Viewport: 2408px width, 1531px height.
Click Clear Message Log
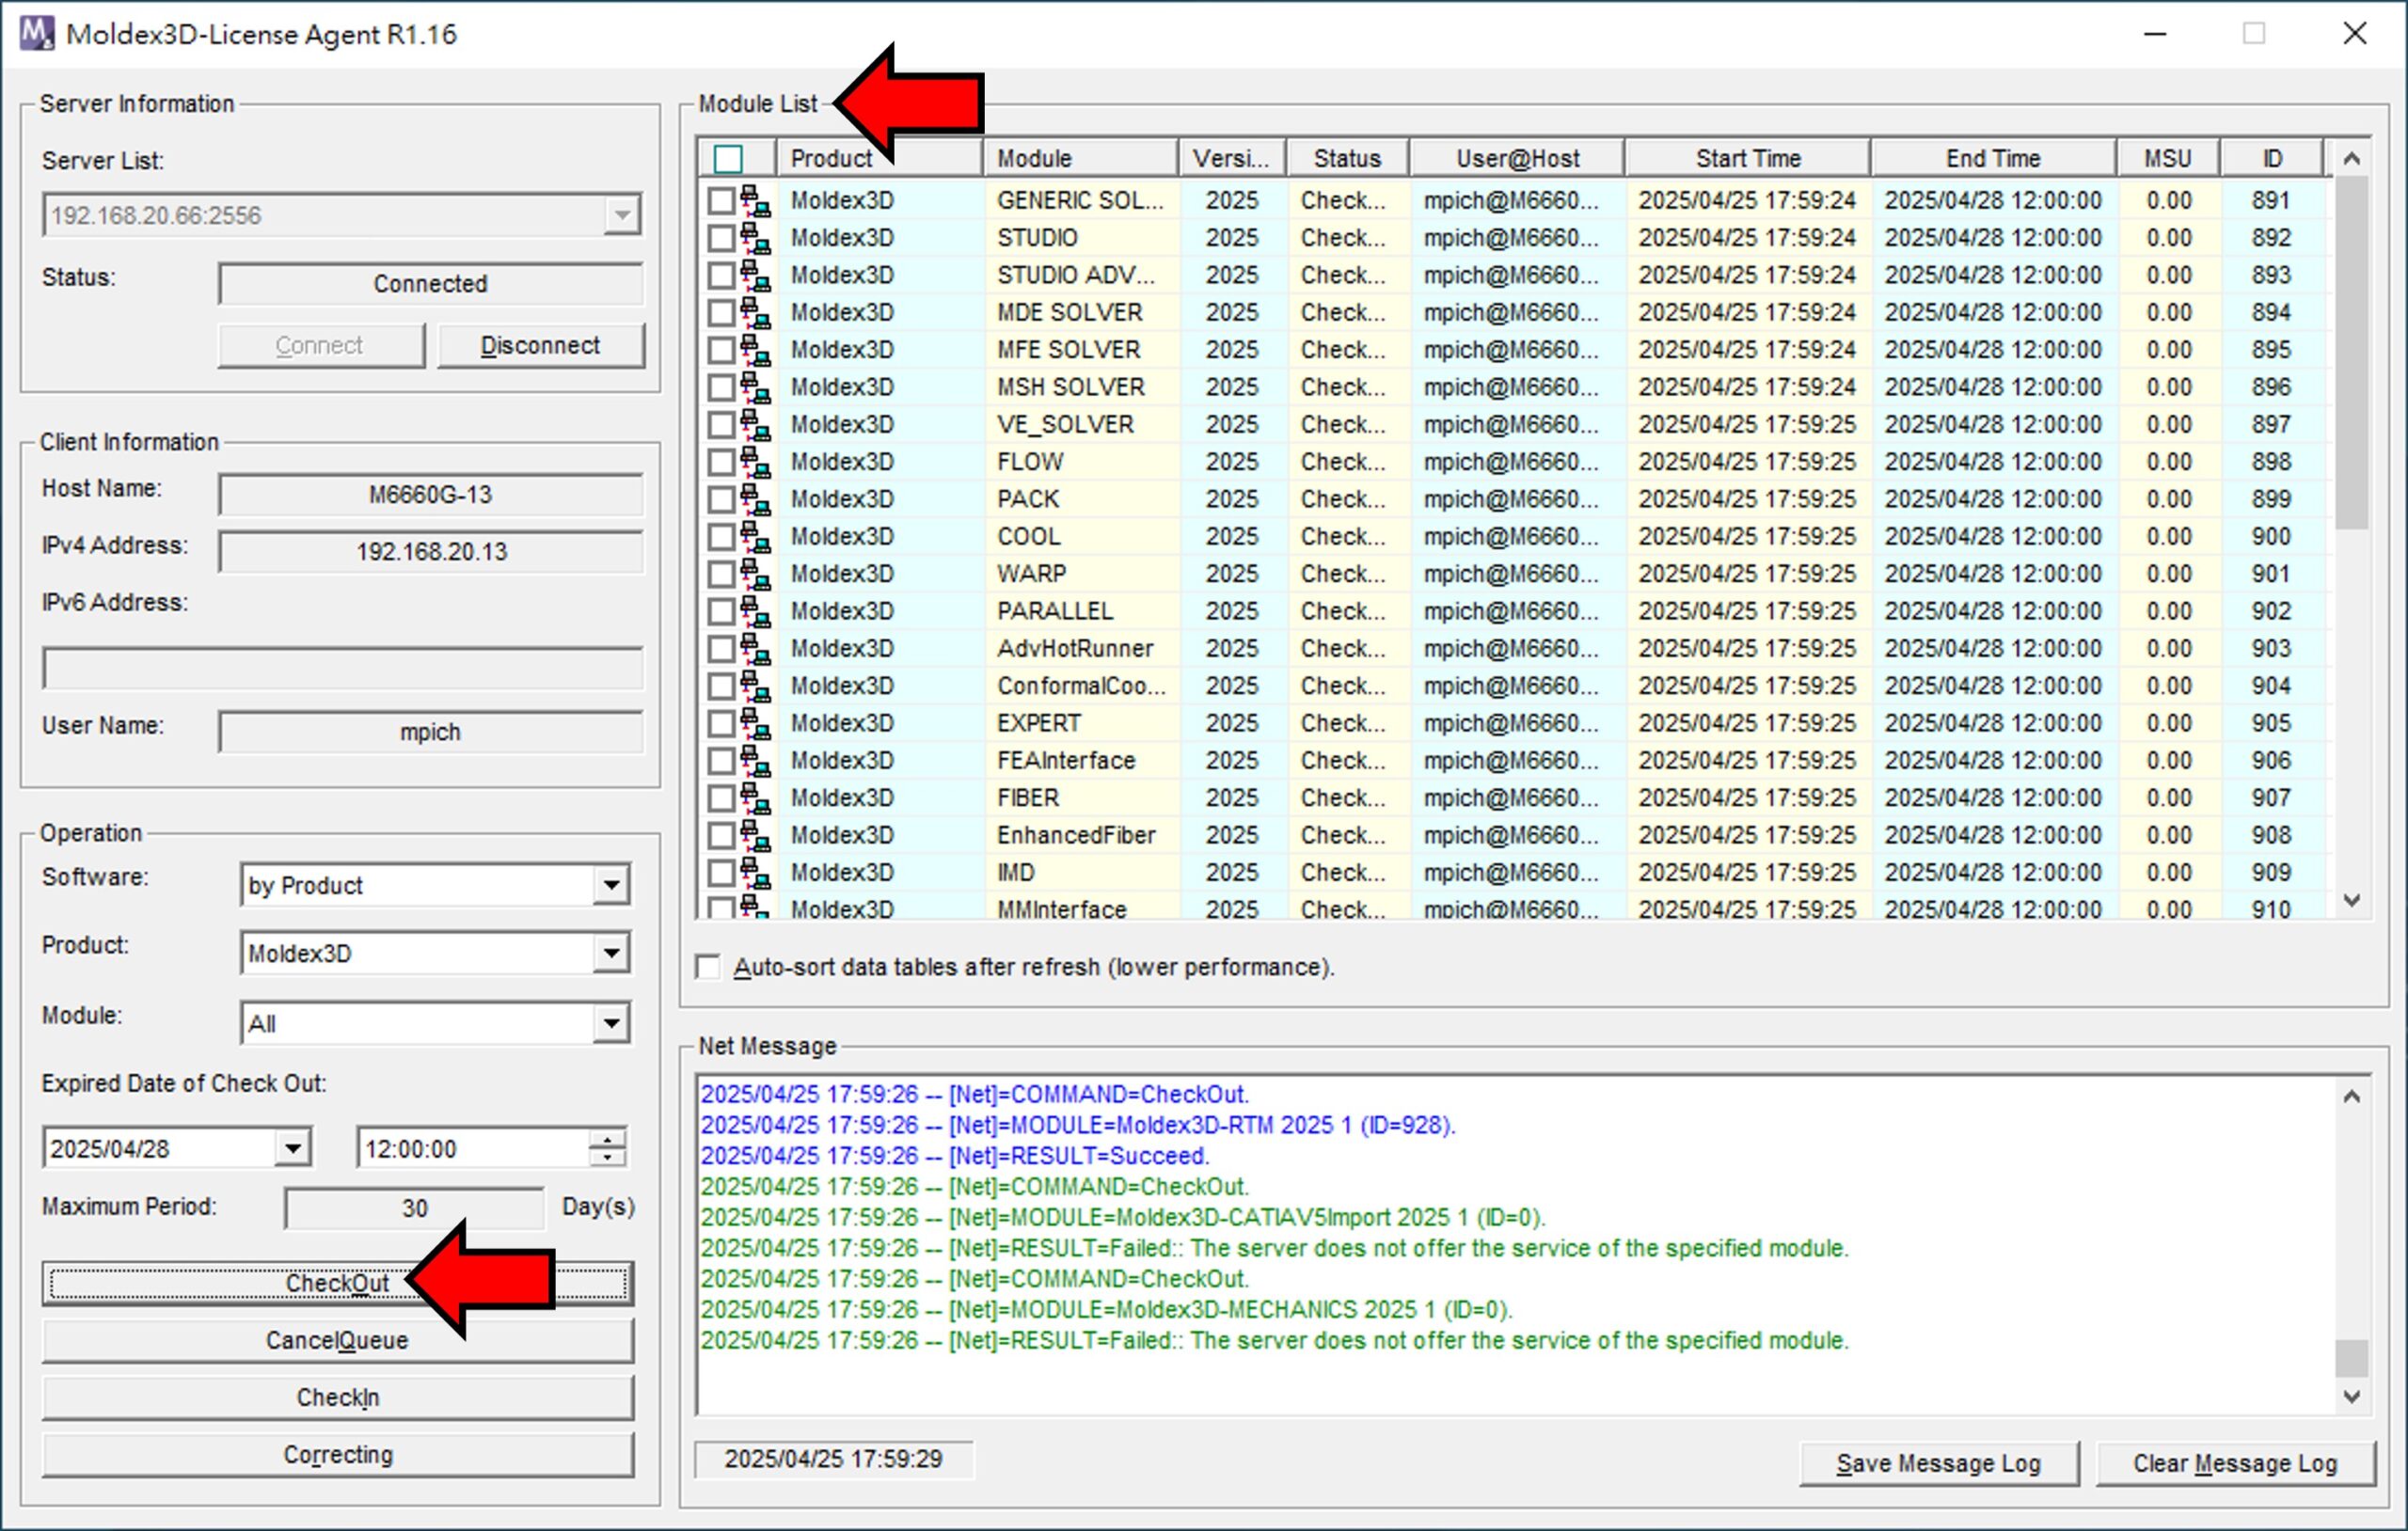pyautogui.click(x=2235, y=1464)
